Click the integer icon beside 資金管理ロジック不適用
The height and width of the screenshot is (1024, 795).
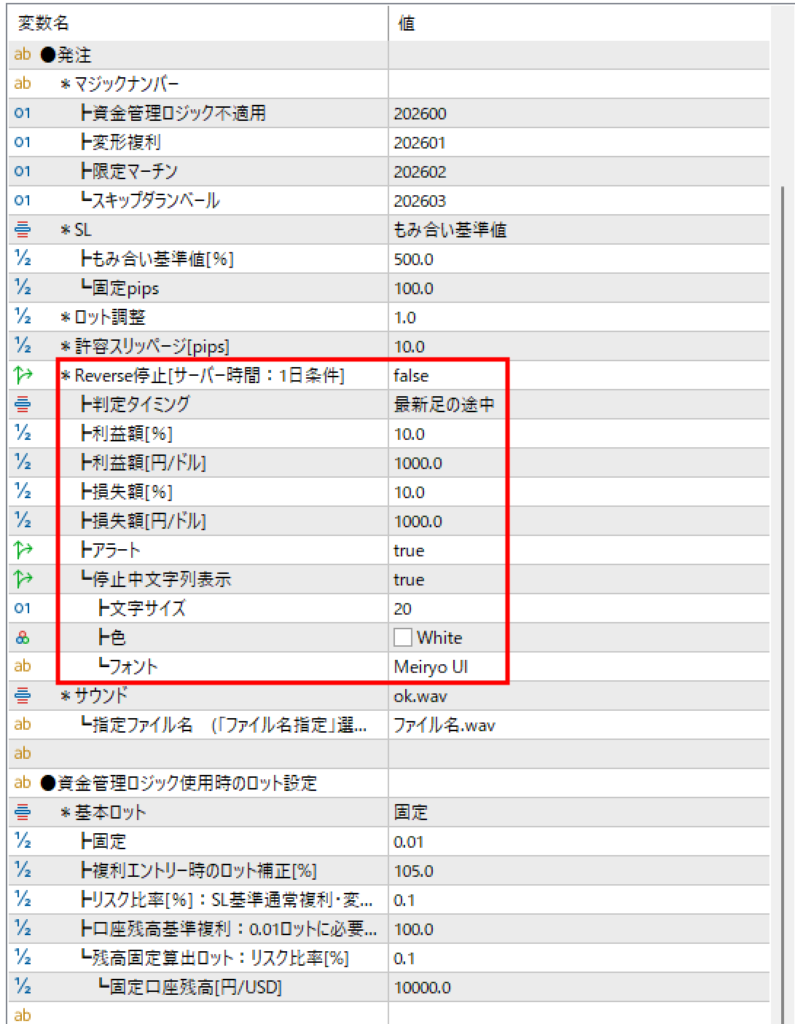(x=22, y=114)
